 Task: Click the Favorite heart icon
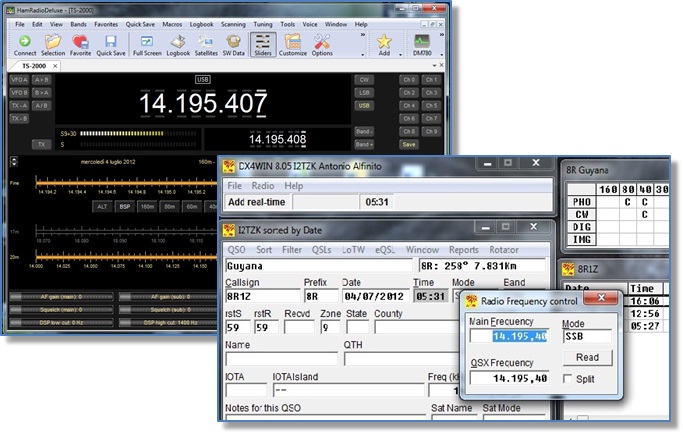pyautogui.click(x=80, y=45)
